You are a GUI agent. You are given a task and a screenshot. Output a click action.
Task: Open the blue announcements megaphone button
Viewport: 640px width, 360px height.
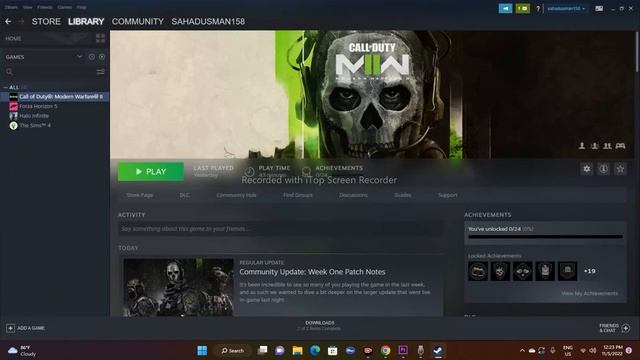505,8
